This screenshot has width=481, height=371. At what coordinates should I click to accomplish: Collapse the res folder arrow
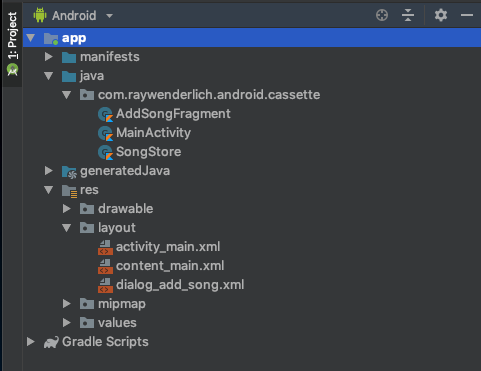click(x=49, y=190)
